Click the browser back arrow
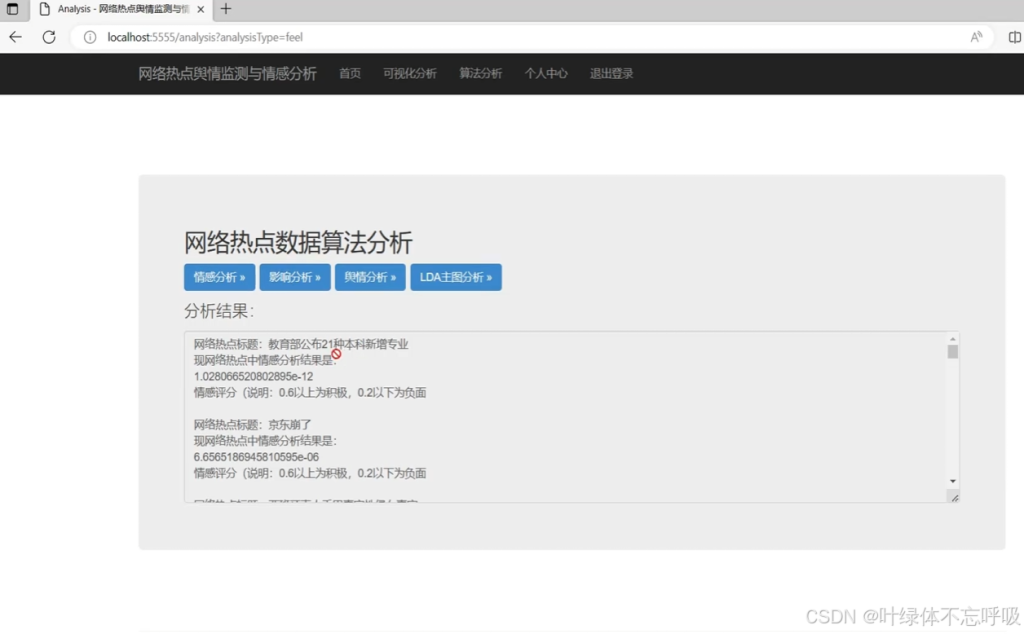 tap(14, 36)
